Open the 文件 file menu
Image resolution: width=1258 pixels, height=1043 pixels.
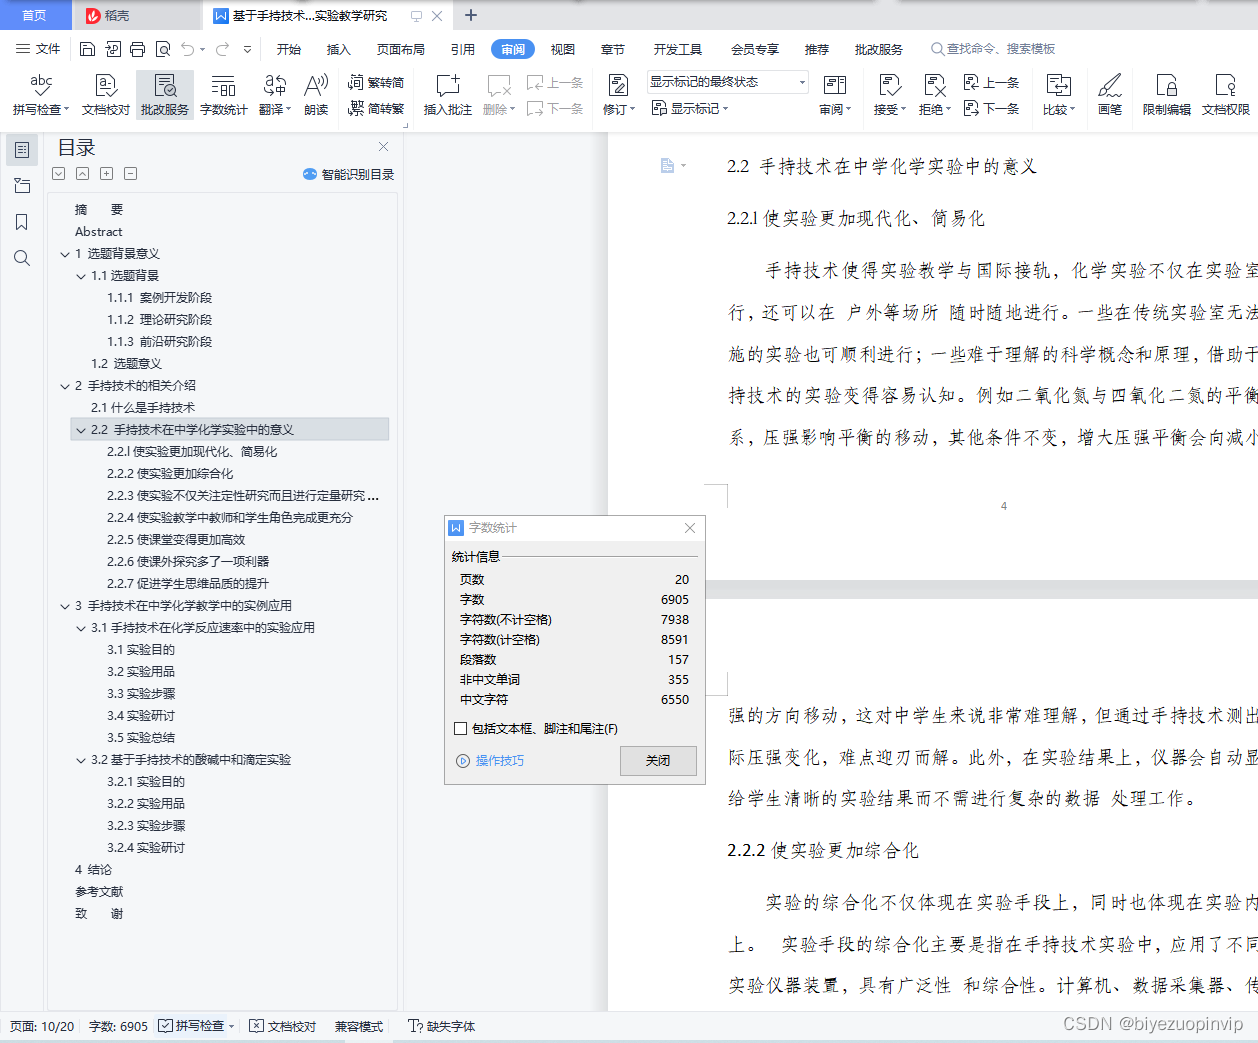coord(38,49)
